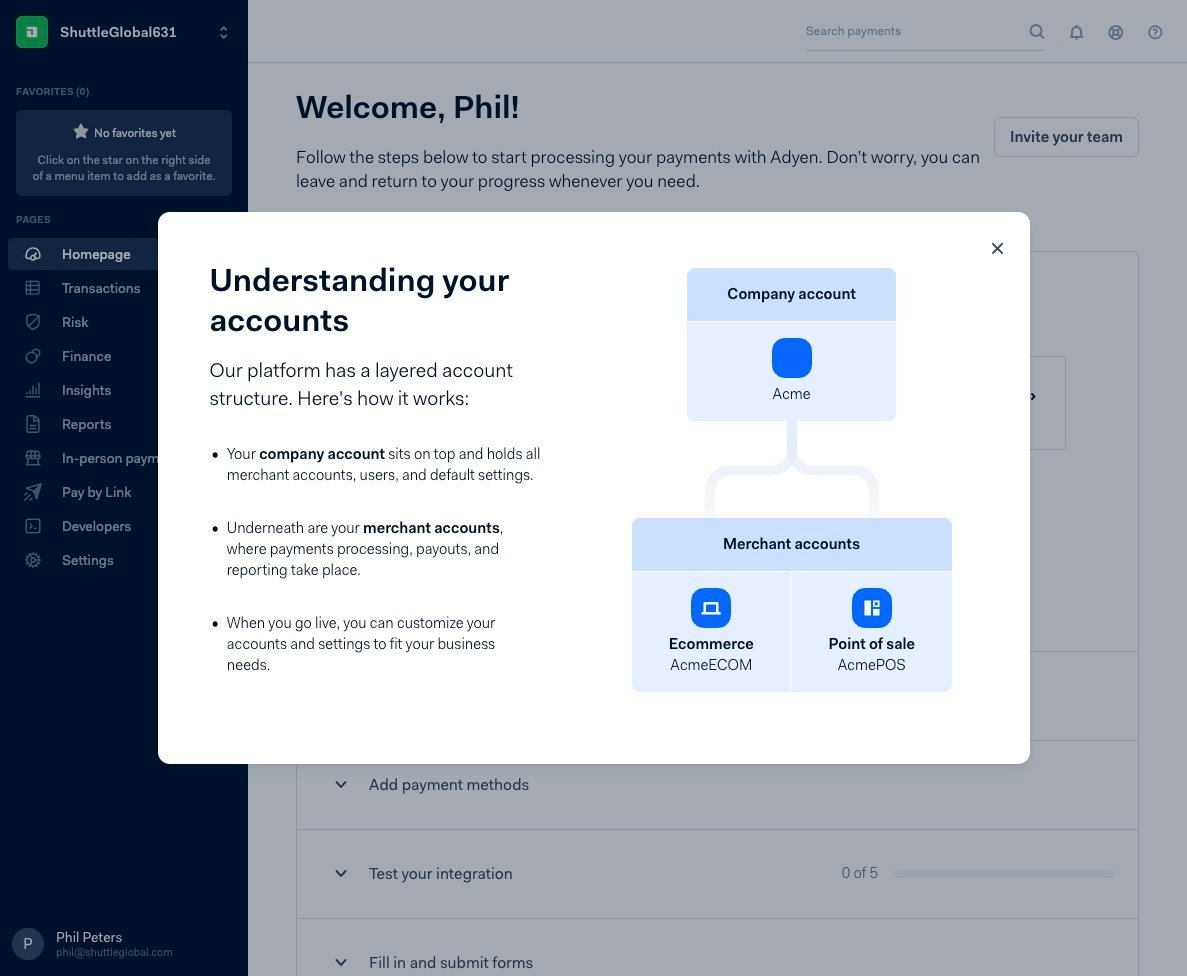Click the Pay by Link paper-plane icon
Viewport: 1187px width, 976px height.
(x=33, y=492)
